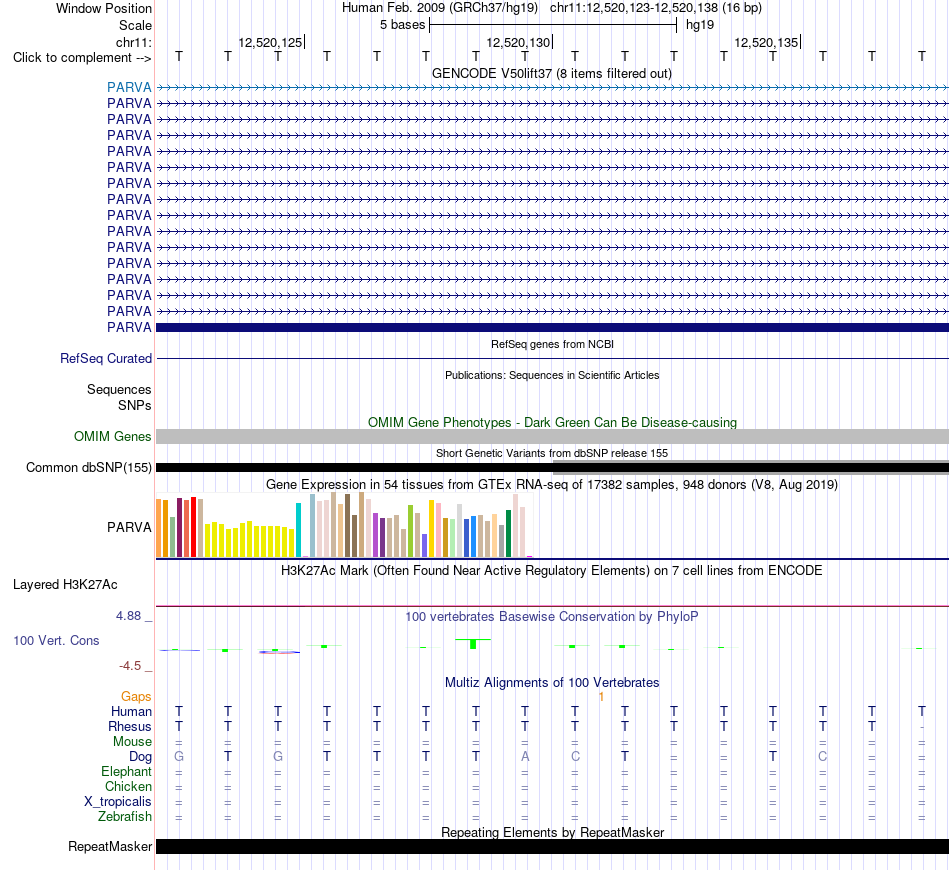950x870 pixels.
Task: Click the black PARVA label of the GTEx track
Action: click(x=129, y=527)
